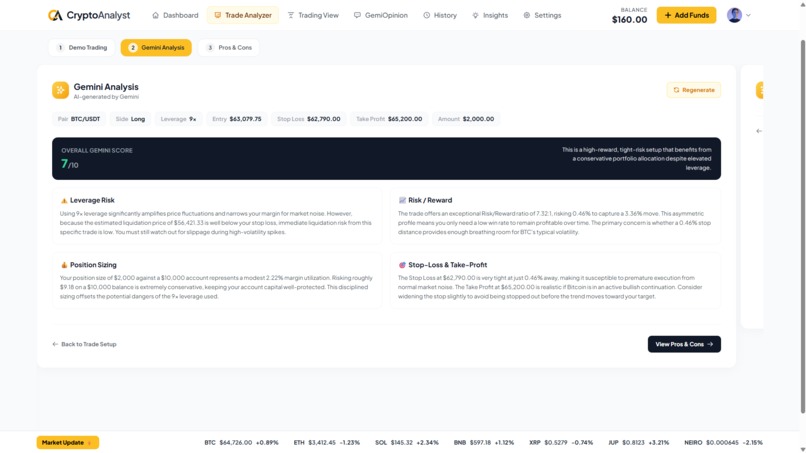Click the Risk / Reward chart icon
The image size is (806, 453).
[402, 200]
